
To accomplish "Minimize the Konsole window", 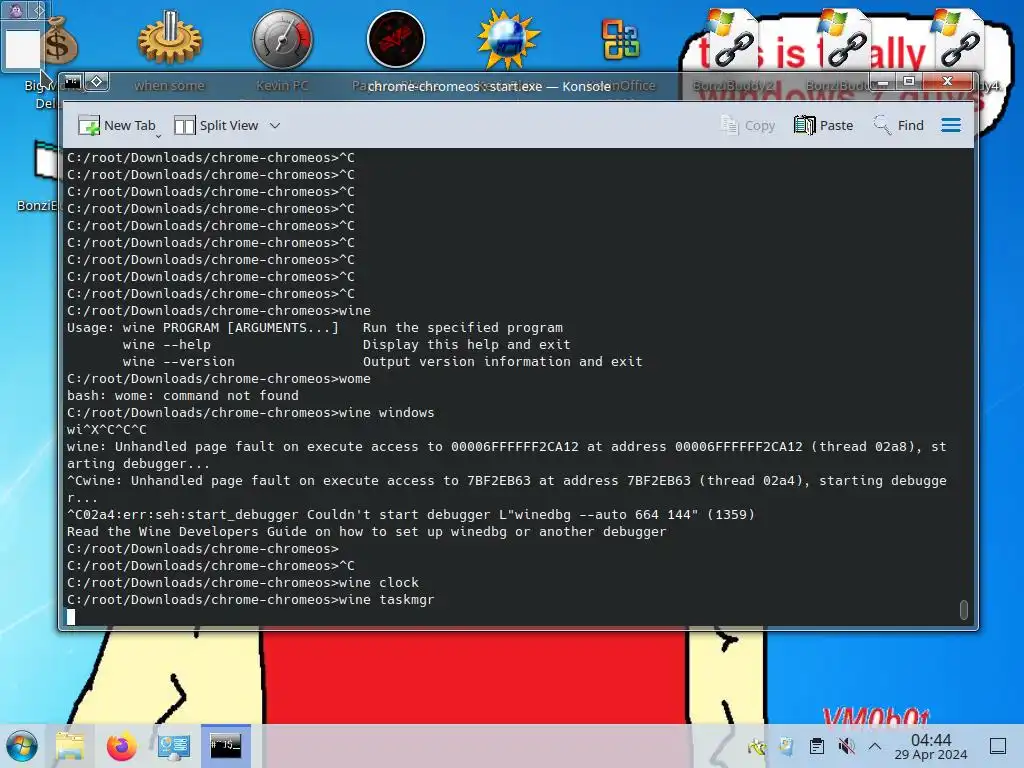I will point(882,82).
